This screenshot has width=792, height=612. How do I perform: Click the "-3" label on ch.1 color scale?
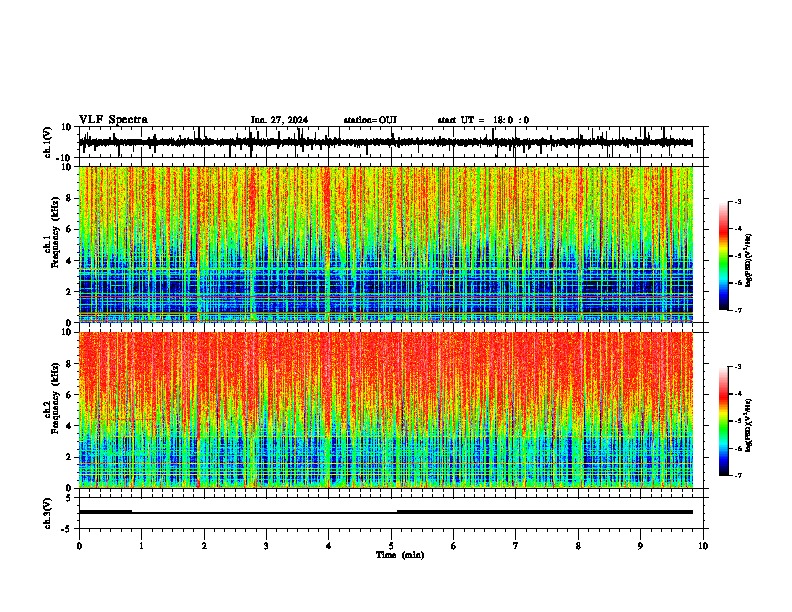[x=738, y=202]
